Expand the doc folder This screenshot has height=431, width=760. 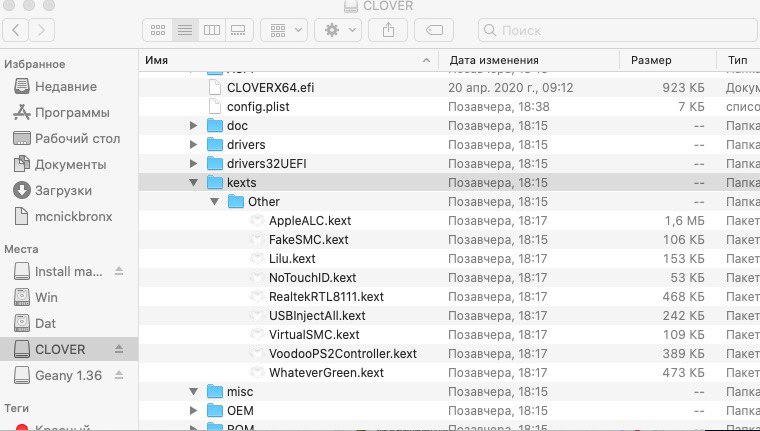(194, 126)
